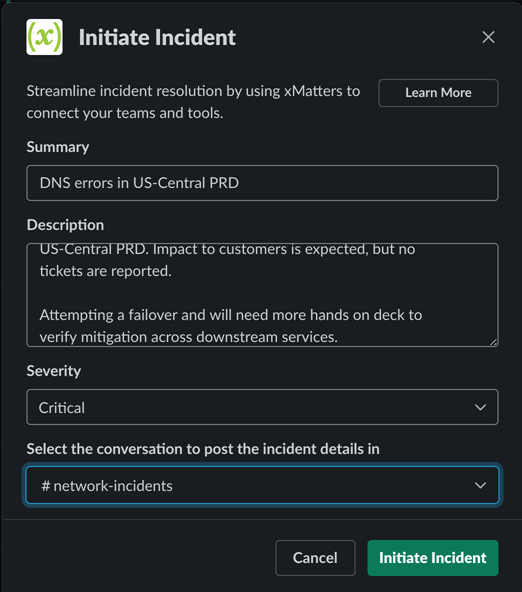Open the #network-incidents conversation selector
Screen dimensions: 522x592
262,485
